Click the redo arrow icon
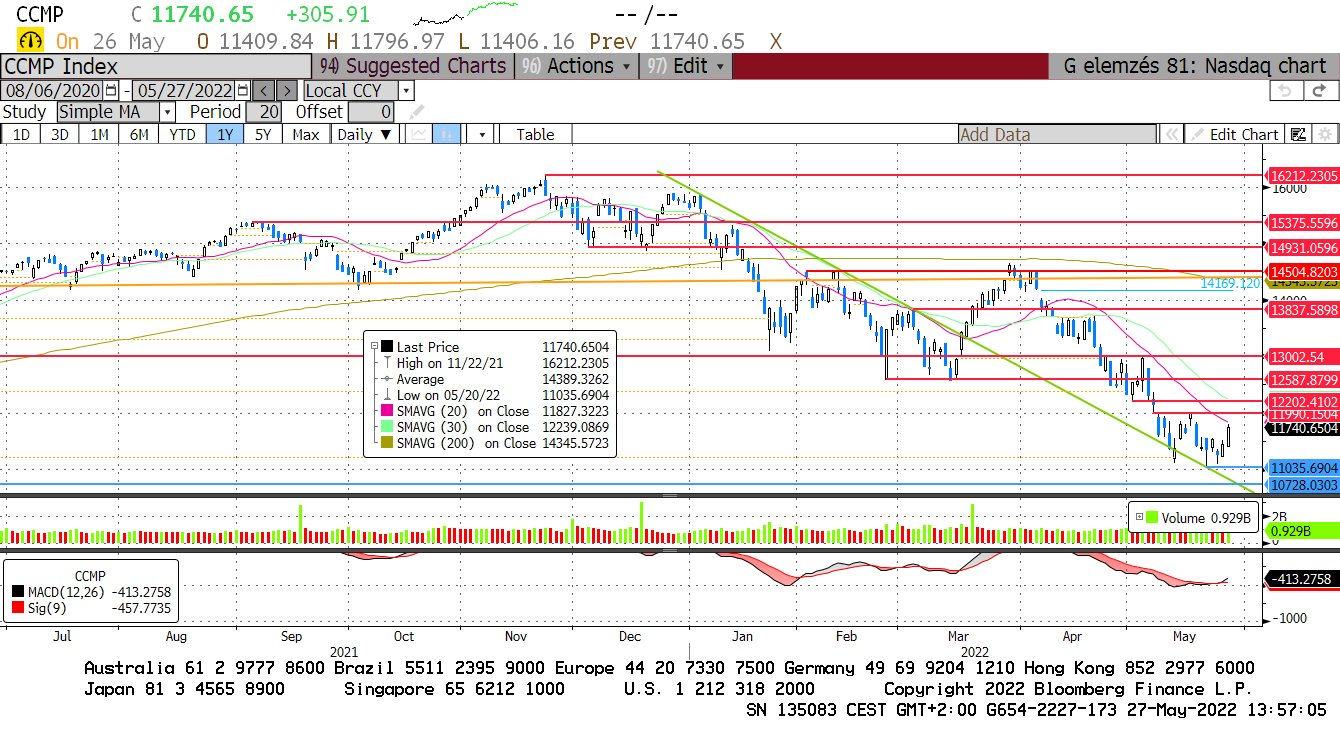1340x736 pixels. coord(1319,90)
